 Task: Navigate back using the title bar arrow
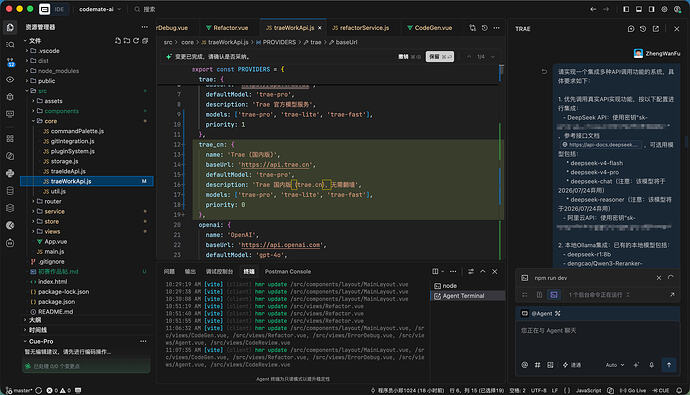(593, 9)
